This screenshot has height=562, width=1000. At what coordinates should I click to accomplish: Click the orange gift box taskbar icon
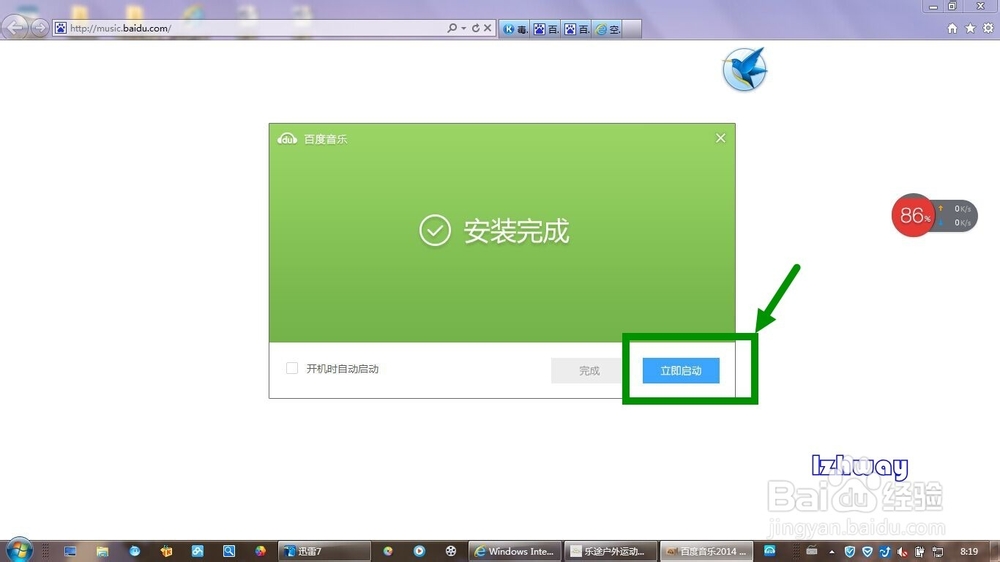[166, 551]
